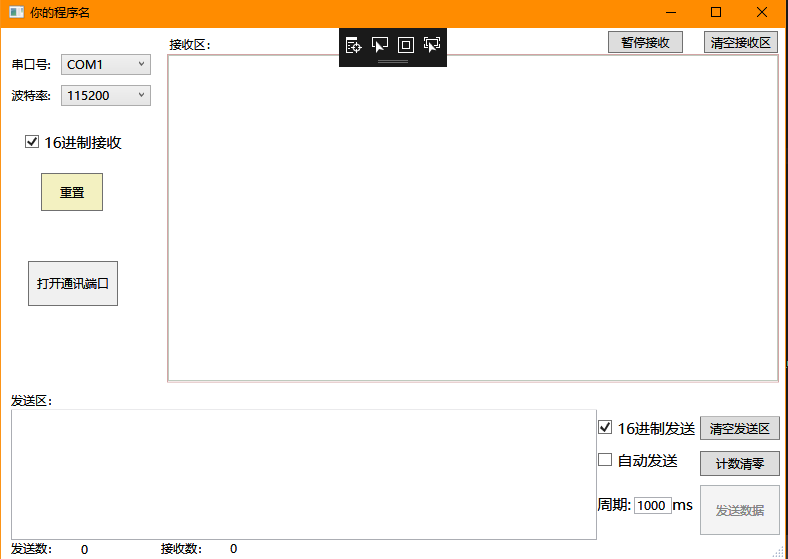This screenshot has height=559, width=788.
Task: Click the 打开通讯端口 button
Action: coord(73,284)
